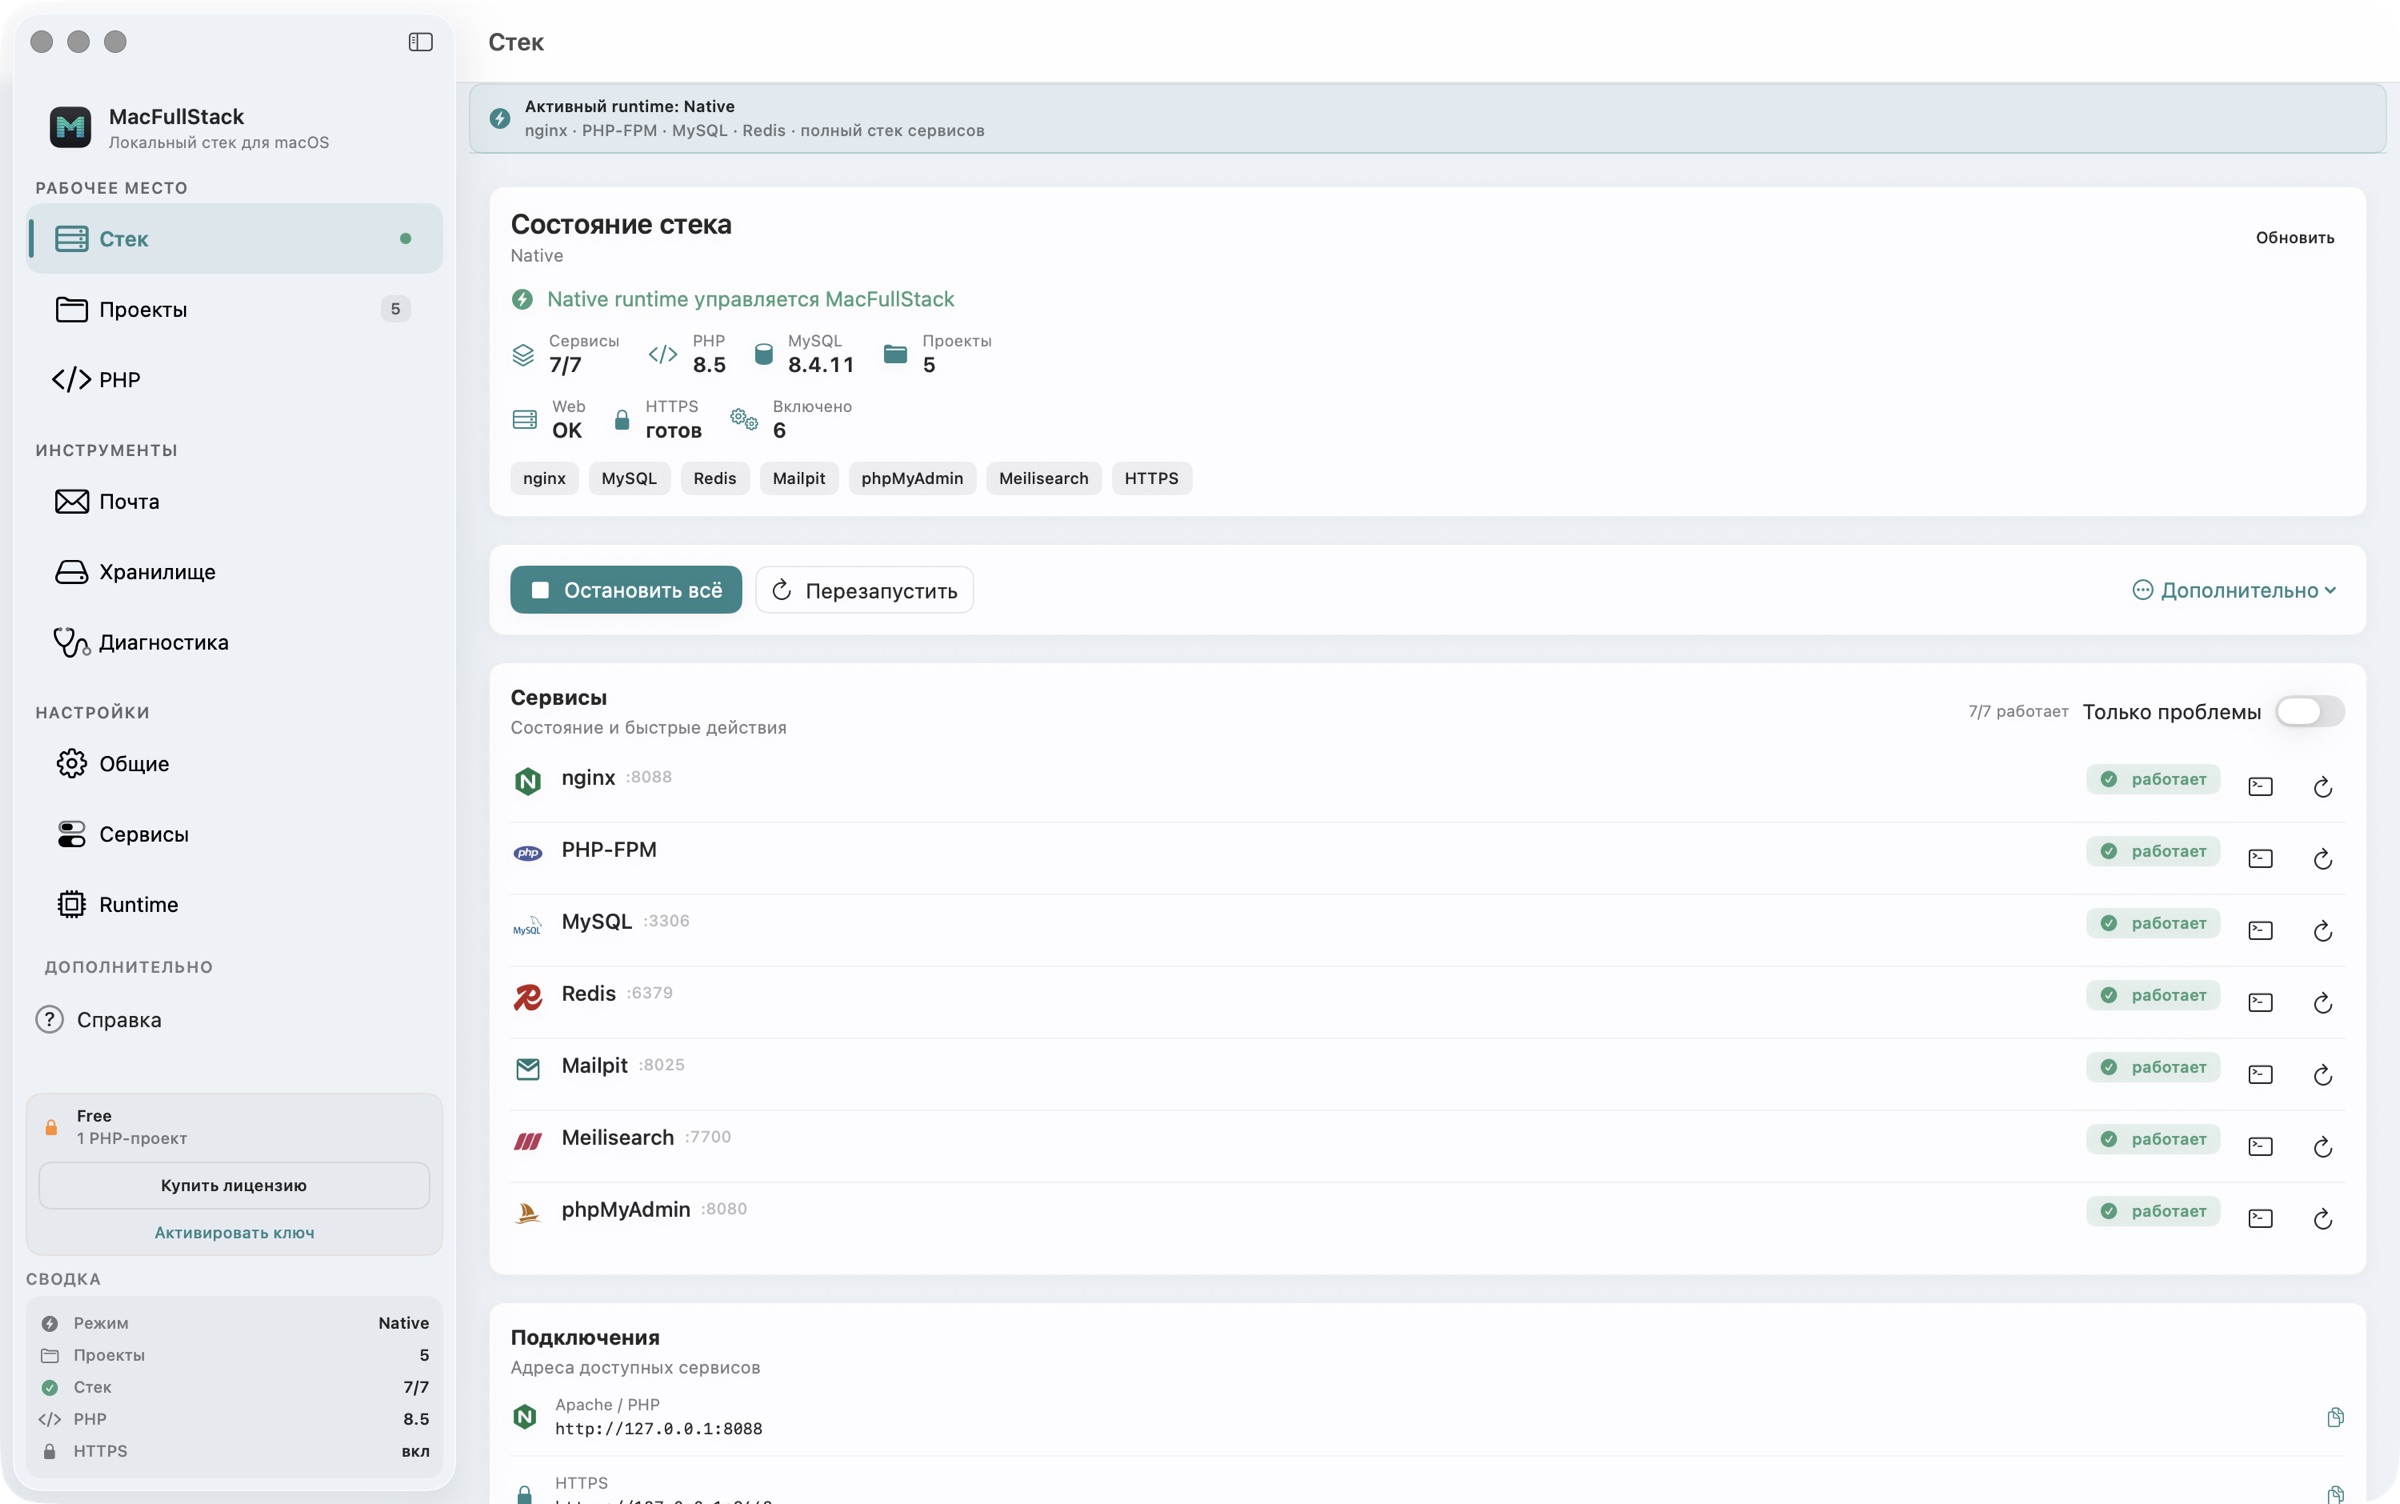Click the HTTPS tag chip

click(1151, 478)
